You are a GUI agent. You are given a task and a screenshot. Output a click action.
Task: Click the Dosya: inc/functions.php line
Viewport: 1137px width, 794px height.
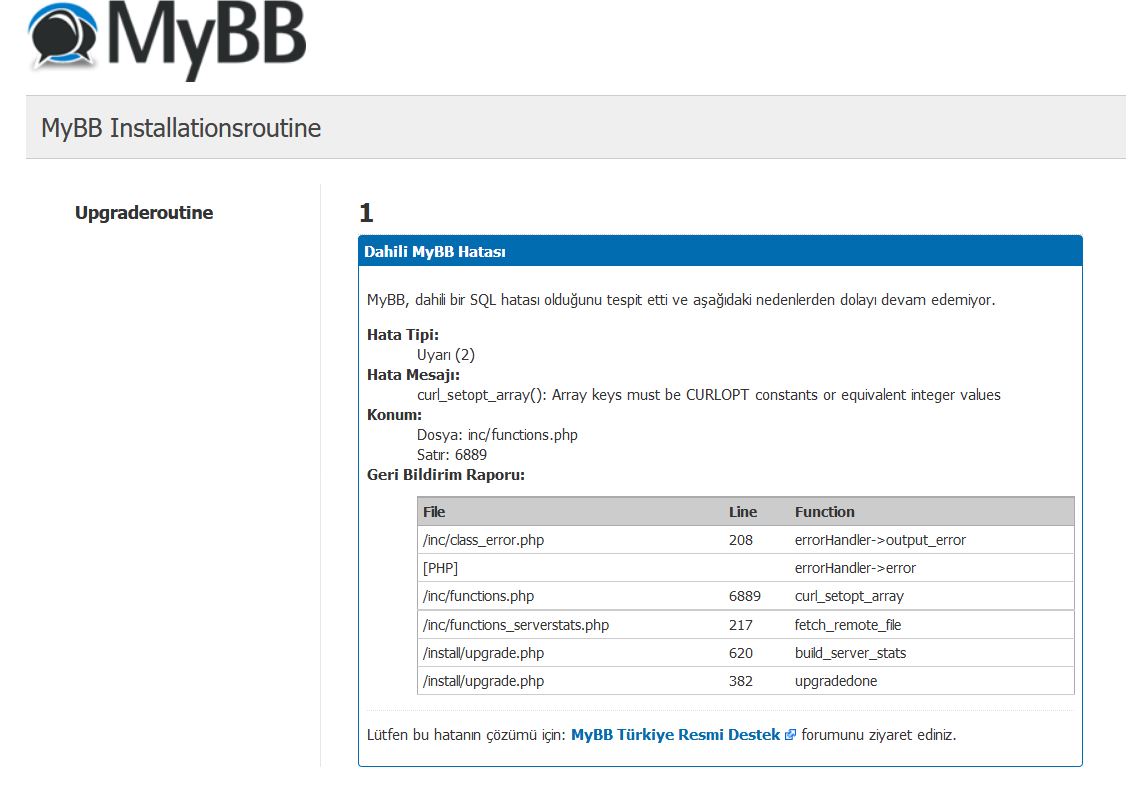pos(497,434)
